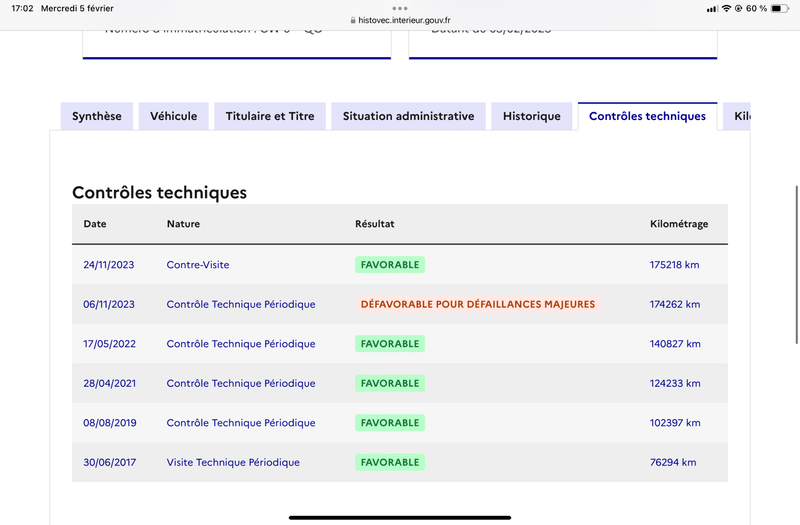Click the date 28/04/2021
The height and width of the screenshot is (525, 800).
[110, 383]
